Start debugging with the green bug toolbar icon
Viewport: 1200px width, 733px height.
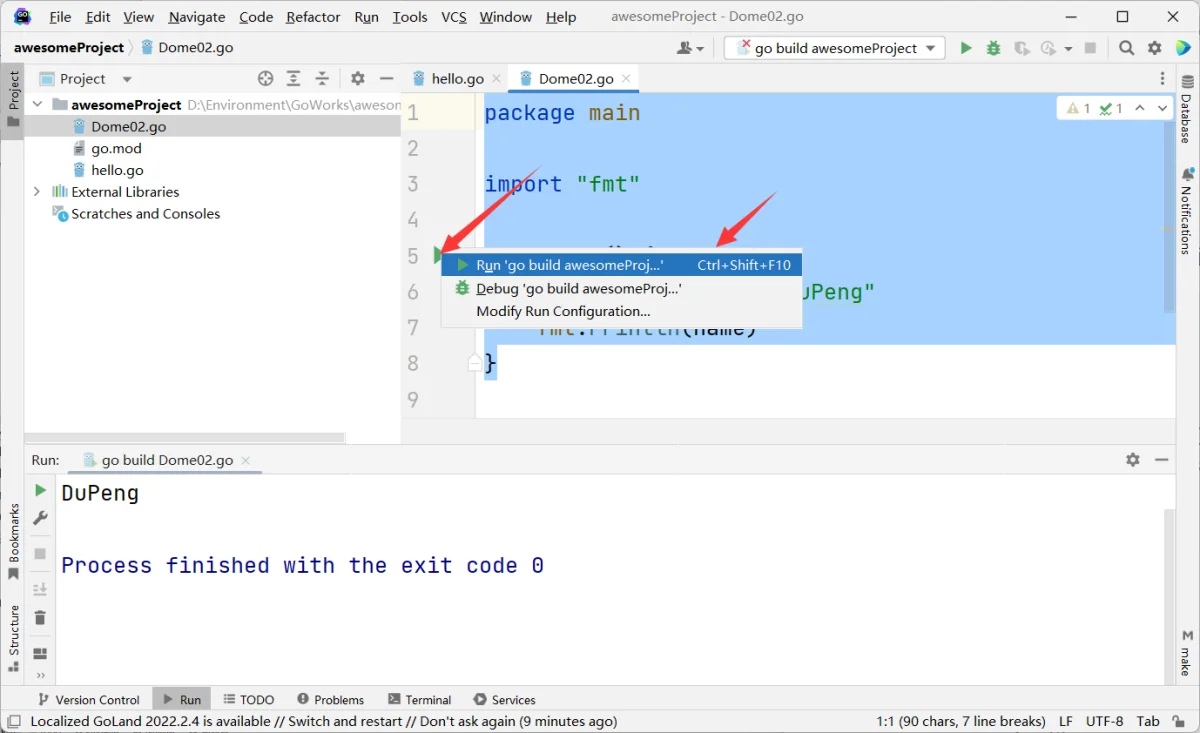click(993, 47)
